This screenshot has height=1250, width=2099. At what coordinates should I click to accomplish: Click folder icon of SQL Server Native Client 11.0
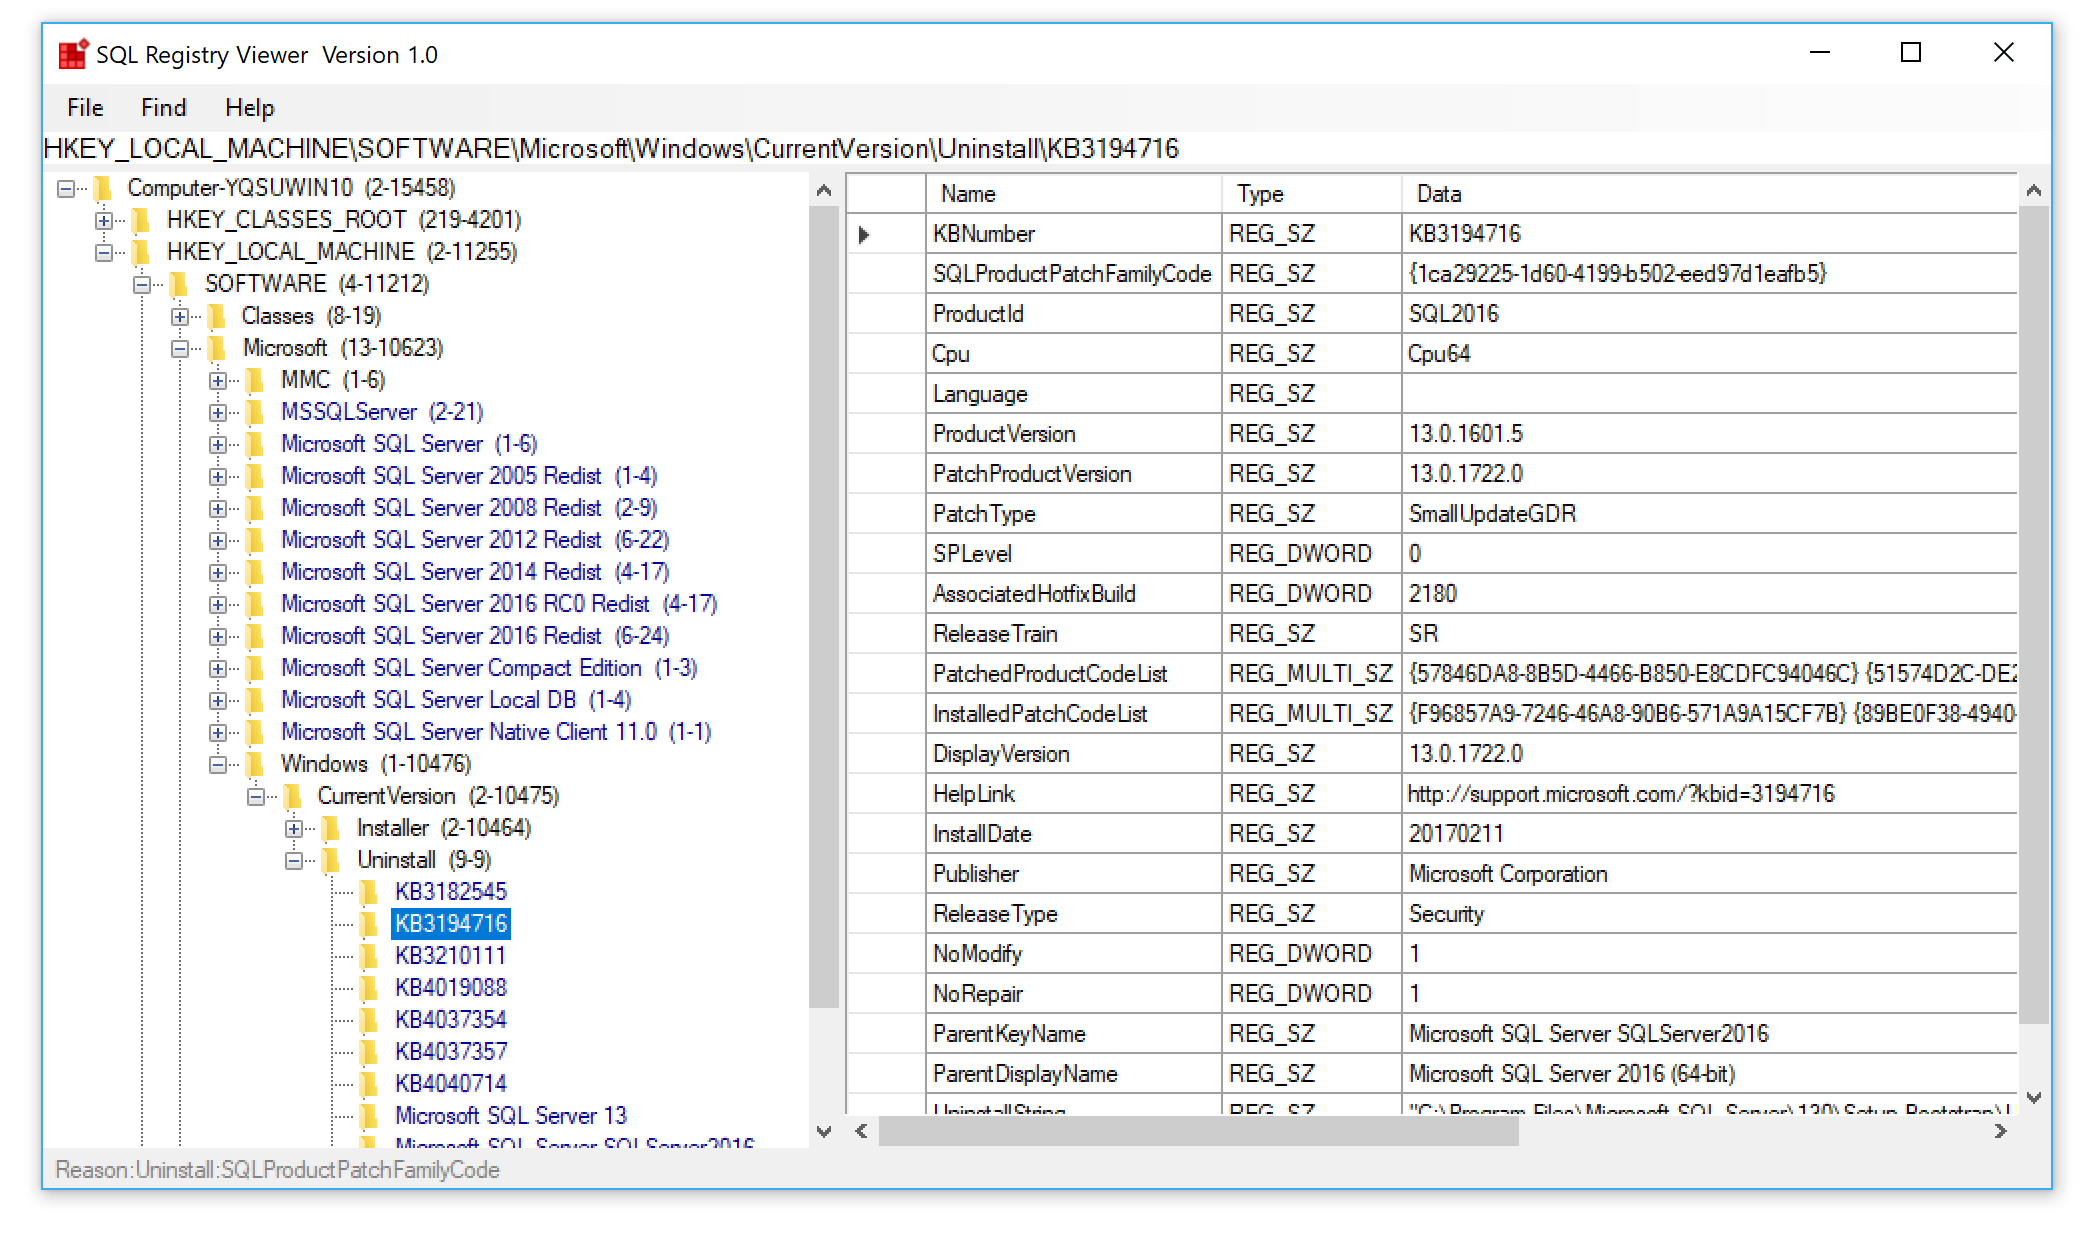point(255,732)
